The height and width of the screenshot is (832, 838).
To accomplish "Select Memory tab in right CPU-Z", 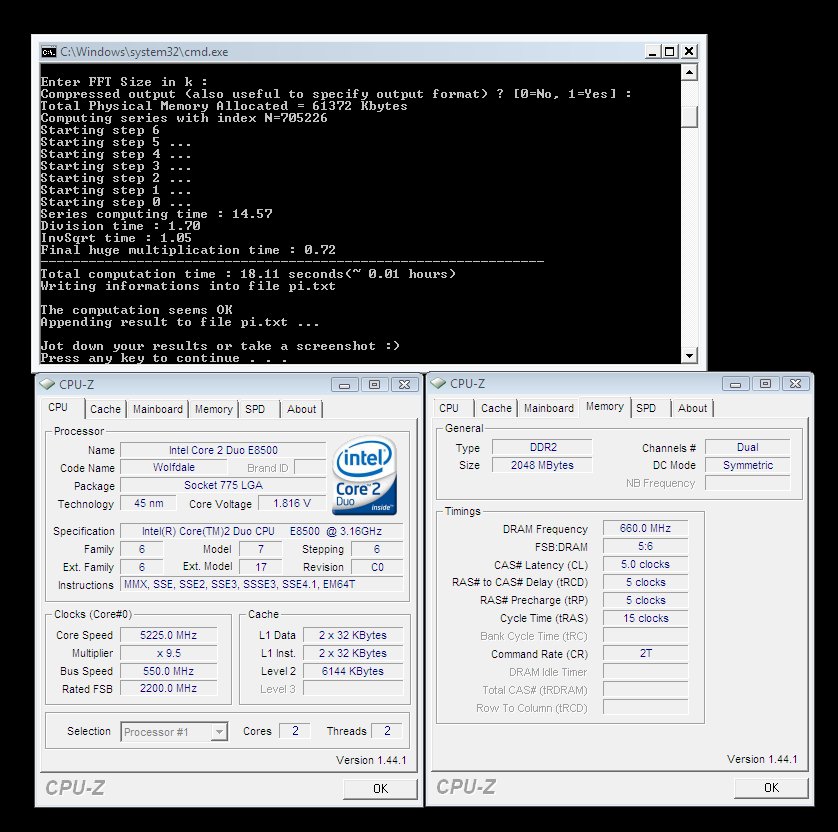I will tap(604, 407).
